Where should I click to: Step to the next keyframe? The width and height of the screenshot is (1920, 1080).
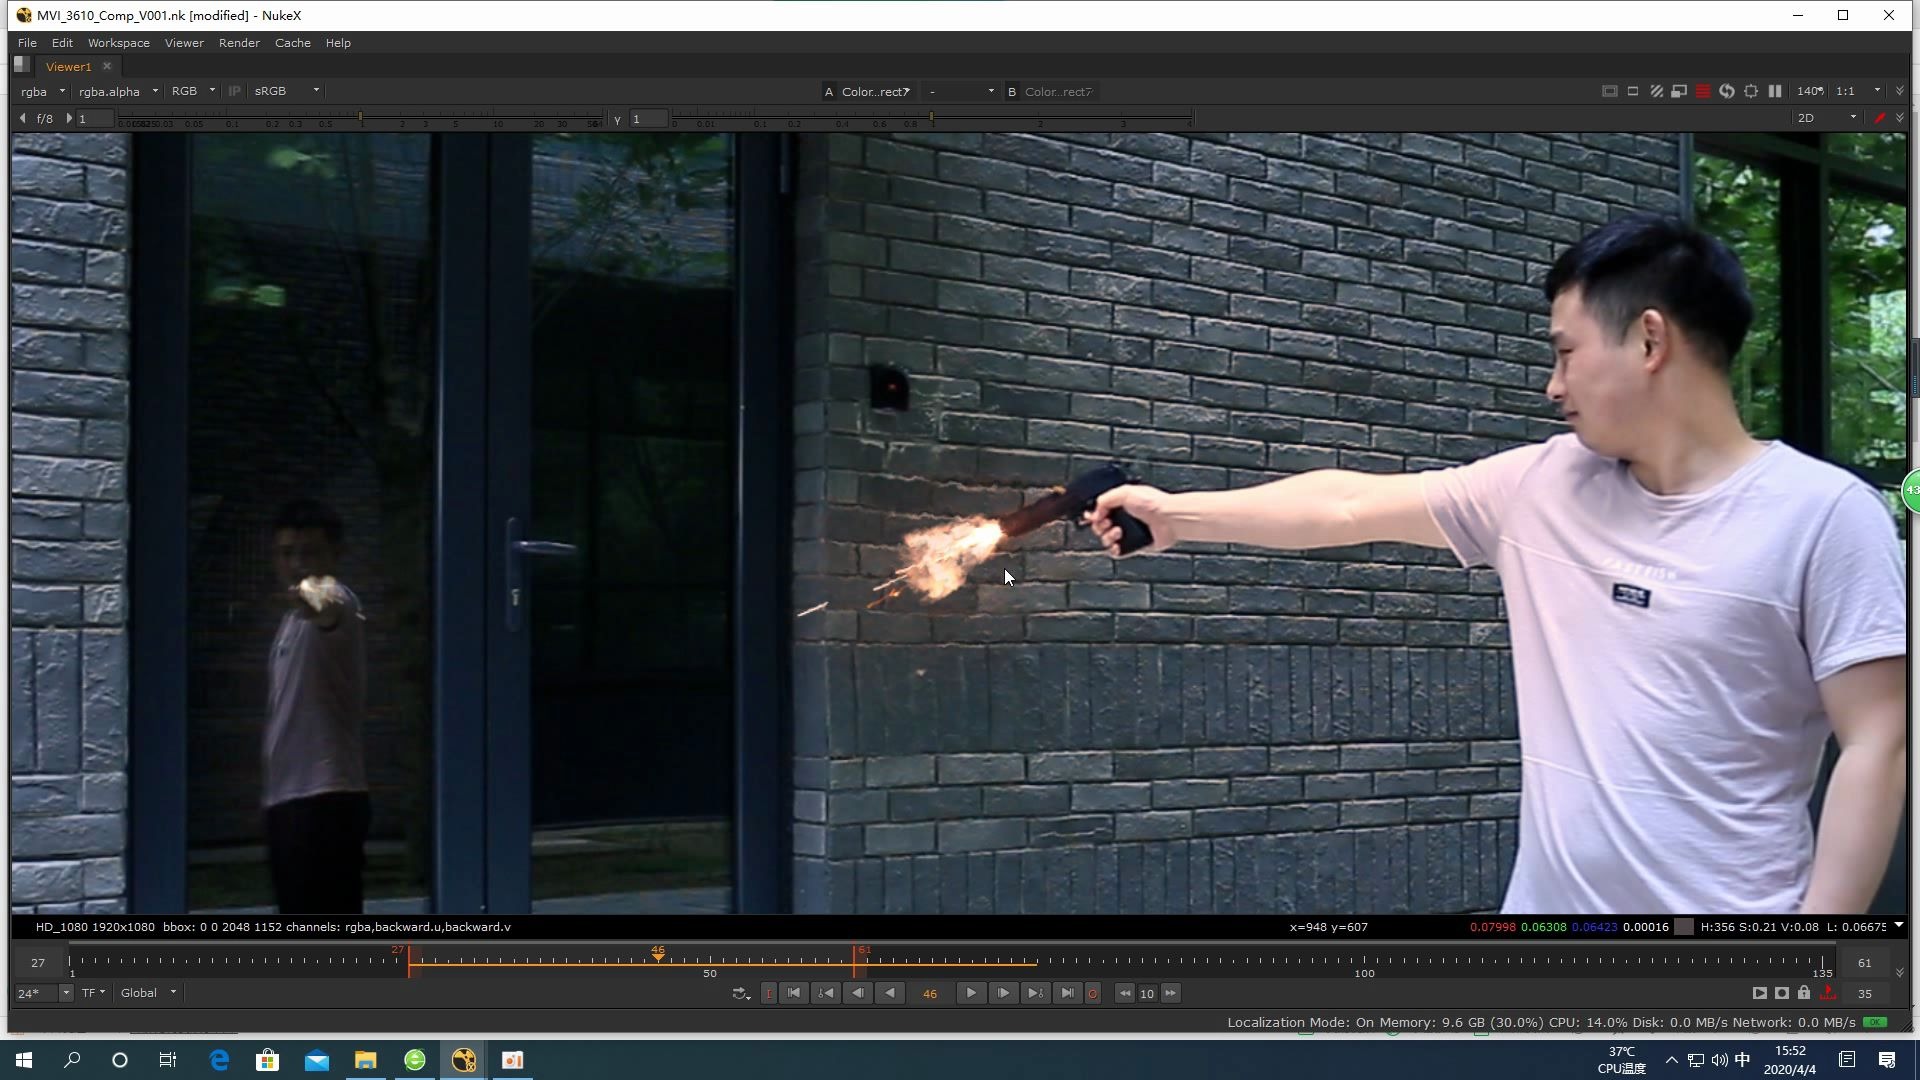point(1035,993)
